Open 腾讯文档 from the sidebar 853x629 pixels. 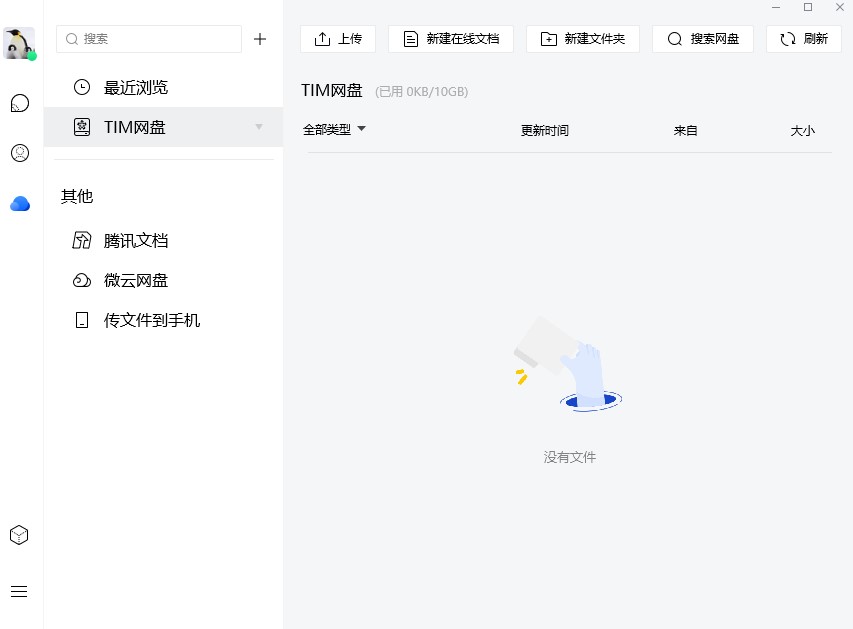click(x=136, y=240)
